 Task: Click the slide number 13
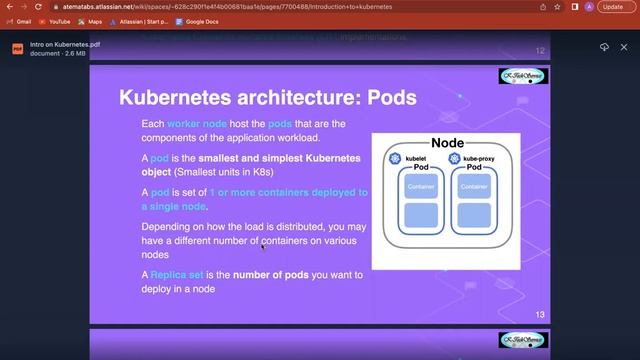(x=540, y=315)
